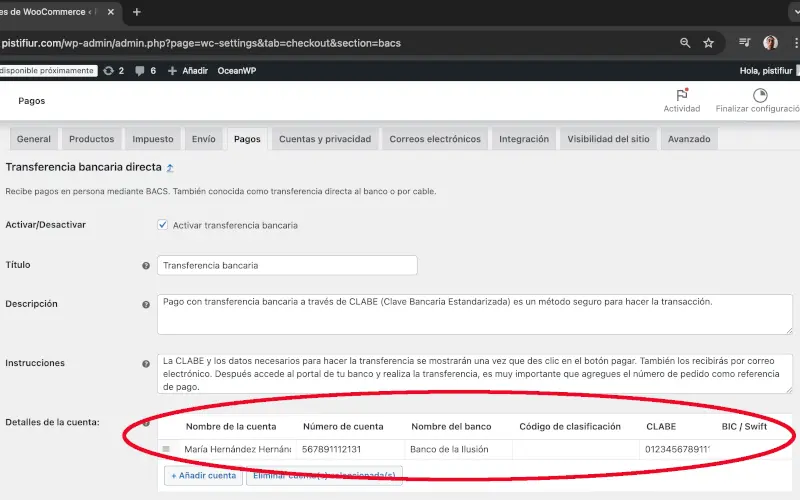Image resolution: width=800 pixels, height=500 pixels.
Task: Click the Actividad flag icon
Action: pos(681,96)
